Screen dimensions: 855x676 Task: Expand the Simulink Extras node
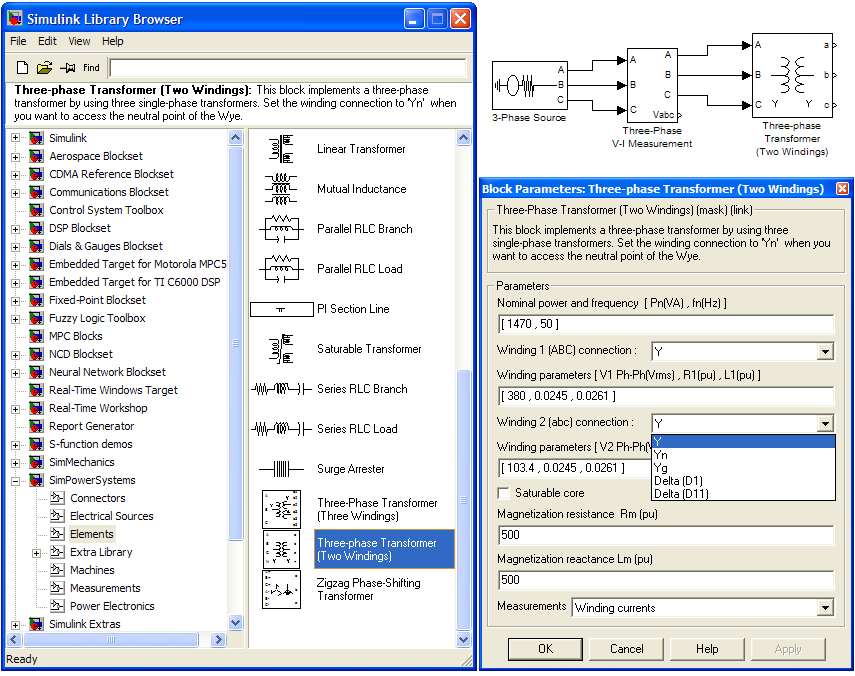15,625
